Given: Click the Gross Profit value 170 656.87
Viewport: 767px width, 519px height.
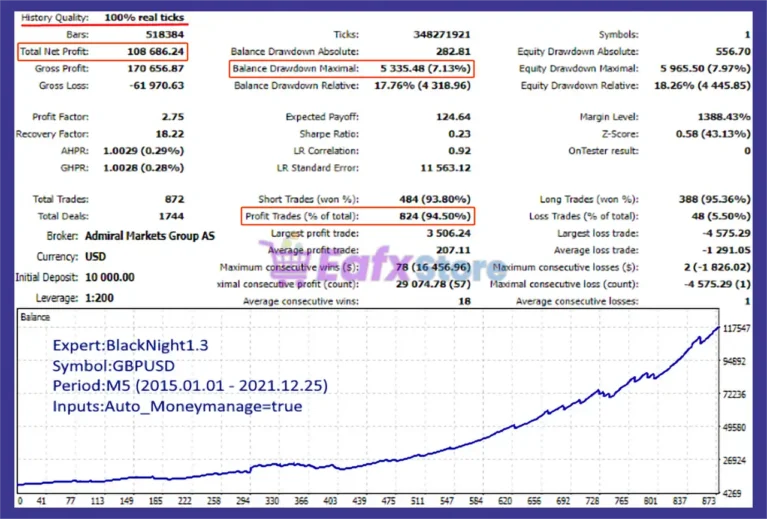Looking at the screenshot, I should coord(151,69).
